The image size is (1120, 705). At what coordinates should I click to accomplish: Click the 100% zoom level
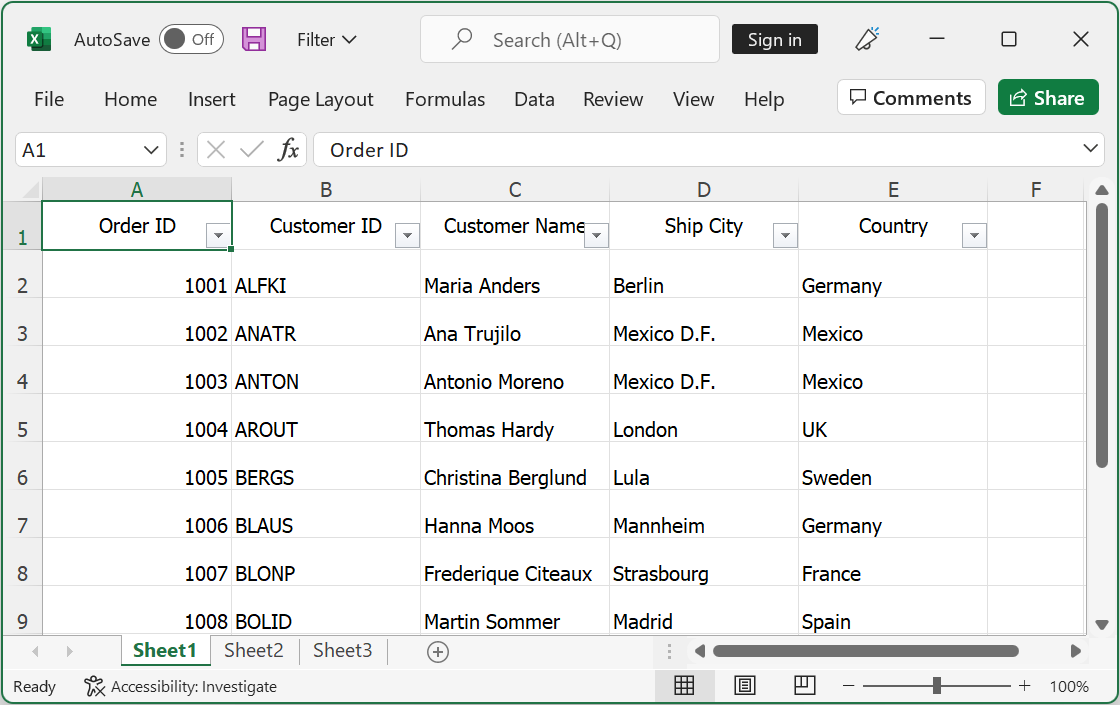[x=1069, y=686]
